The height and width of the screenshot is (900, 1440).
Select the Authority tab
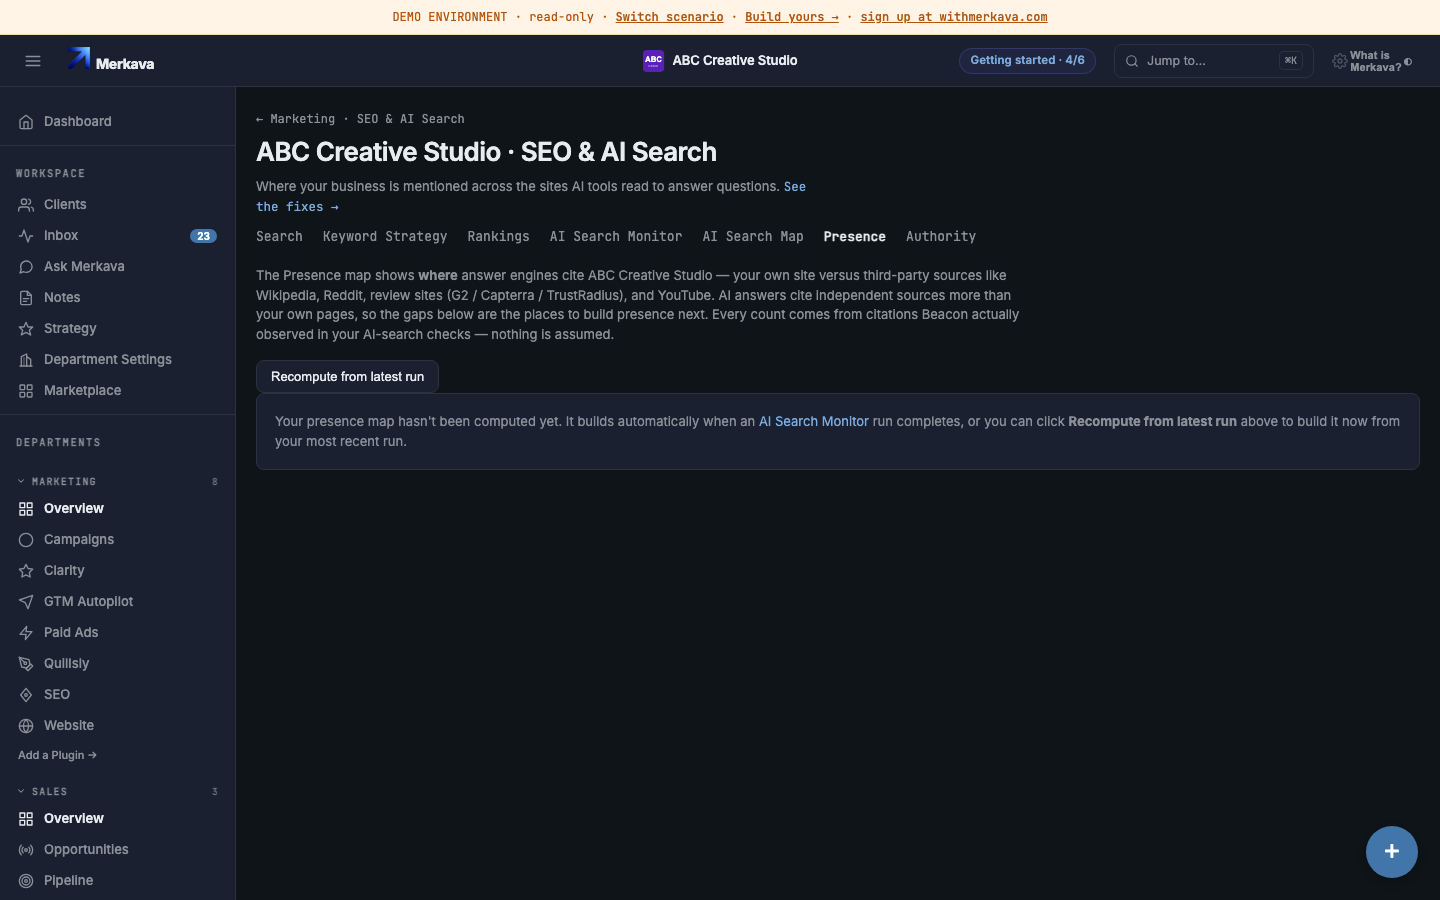point(941,237)
